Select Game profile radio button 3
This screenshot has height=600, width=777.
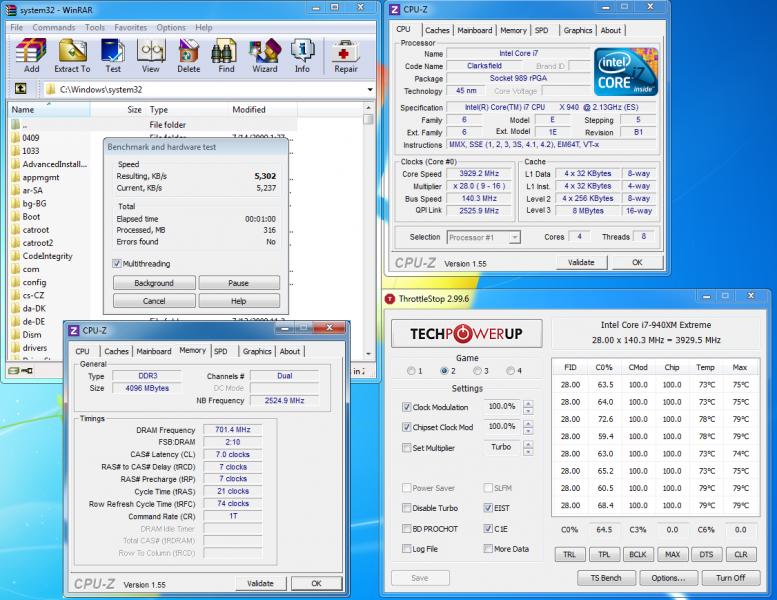coord(477,371)
